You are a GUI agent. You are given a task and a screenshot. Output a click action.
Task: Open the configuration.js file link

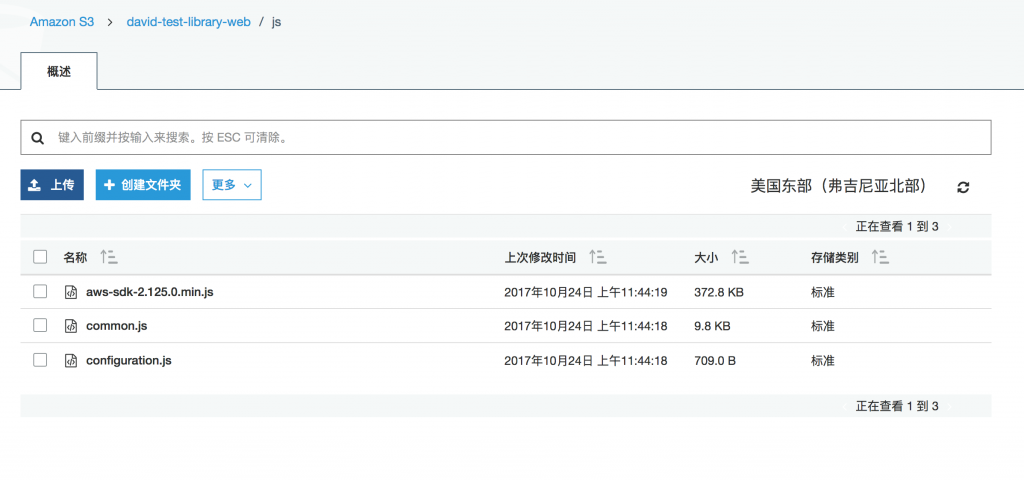click(129, 360)
